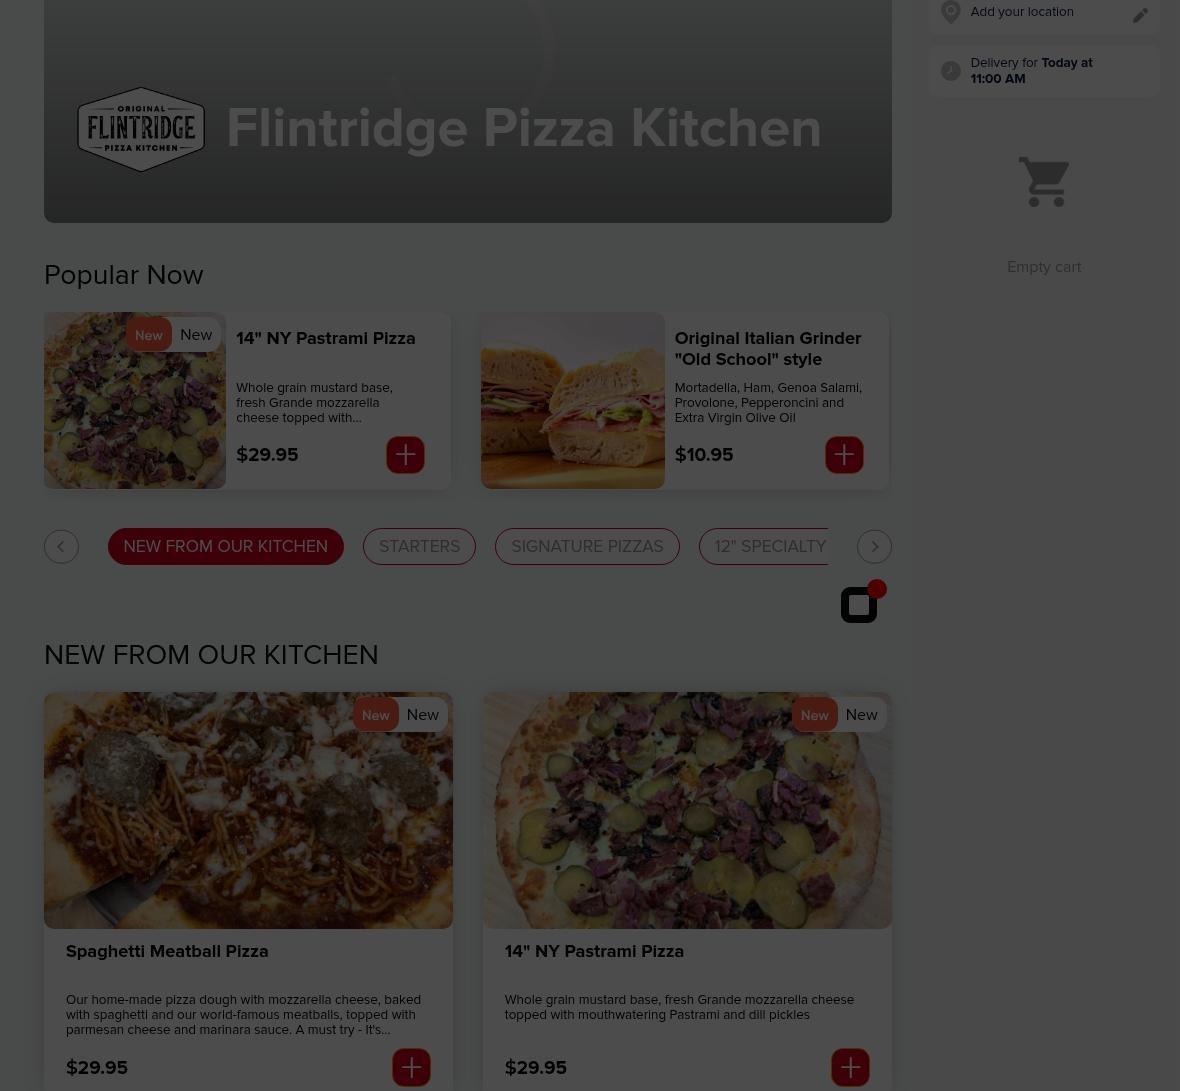The width and height of the screenshot is (1180, 1091).
Task: Open Original Italian Grinder sandwich image
Action: (x=573, y=400)
